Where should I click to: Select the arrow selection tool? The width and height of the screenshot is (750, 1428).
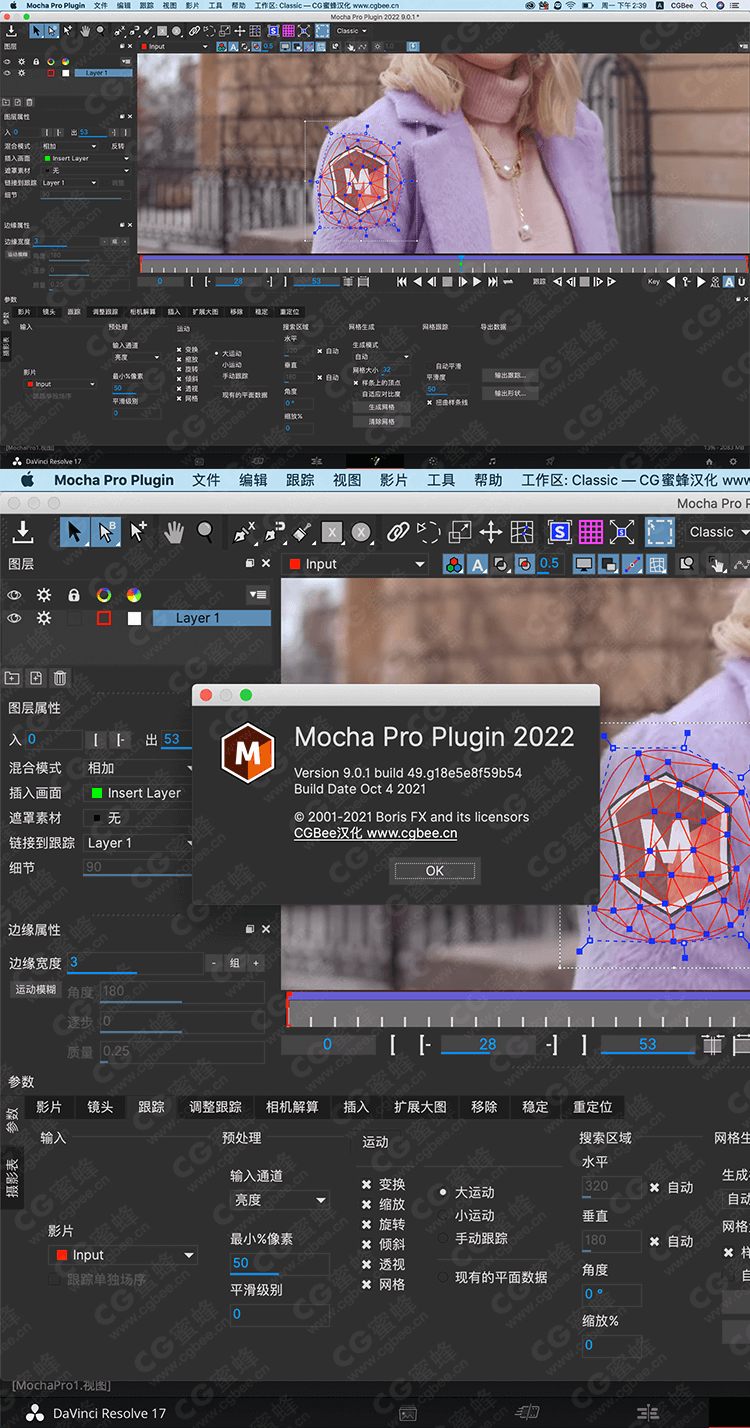point(74,532)
